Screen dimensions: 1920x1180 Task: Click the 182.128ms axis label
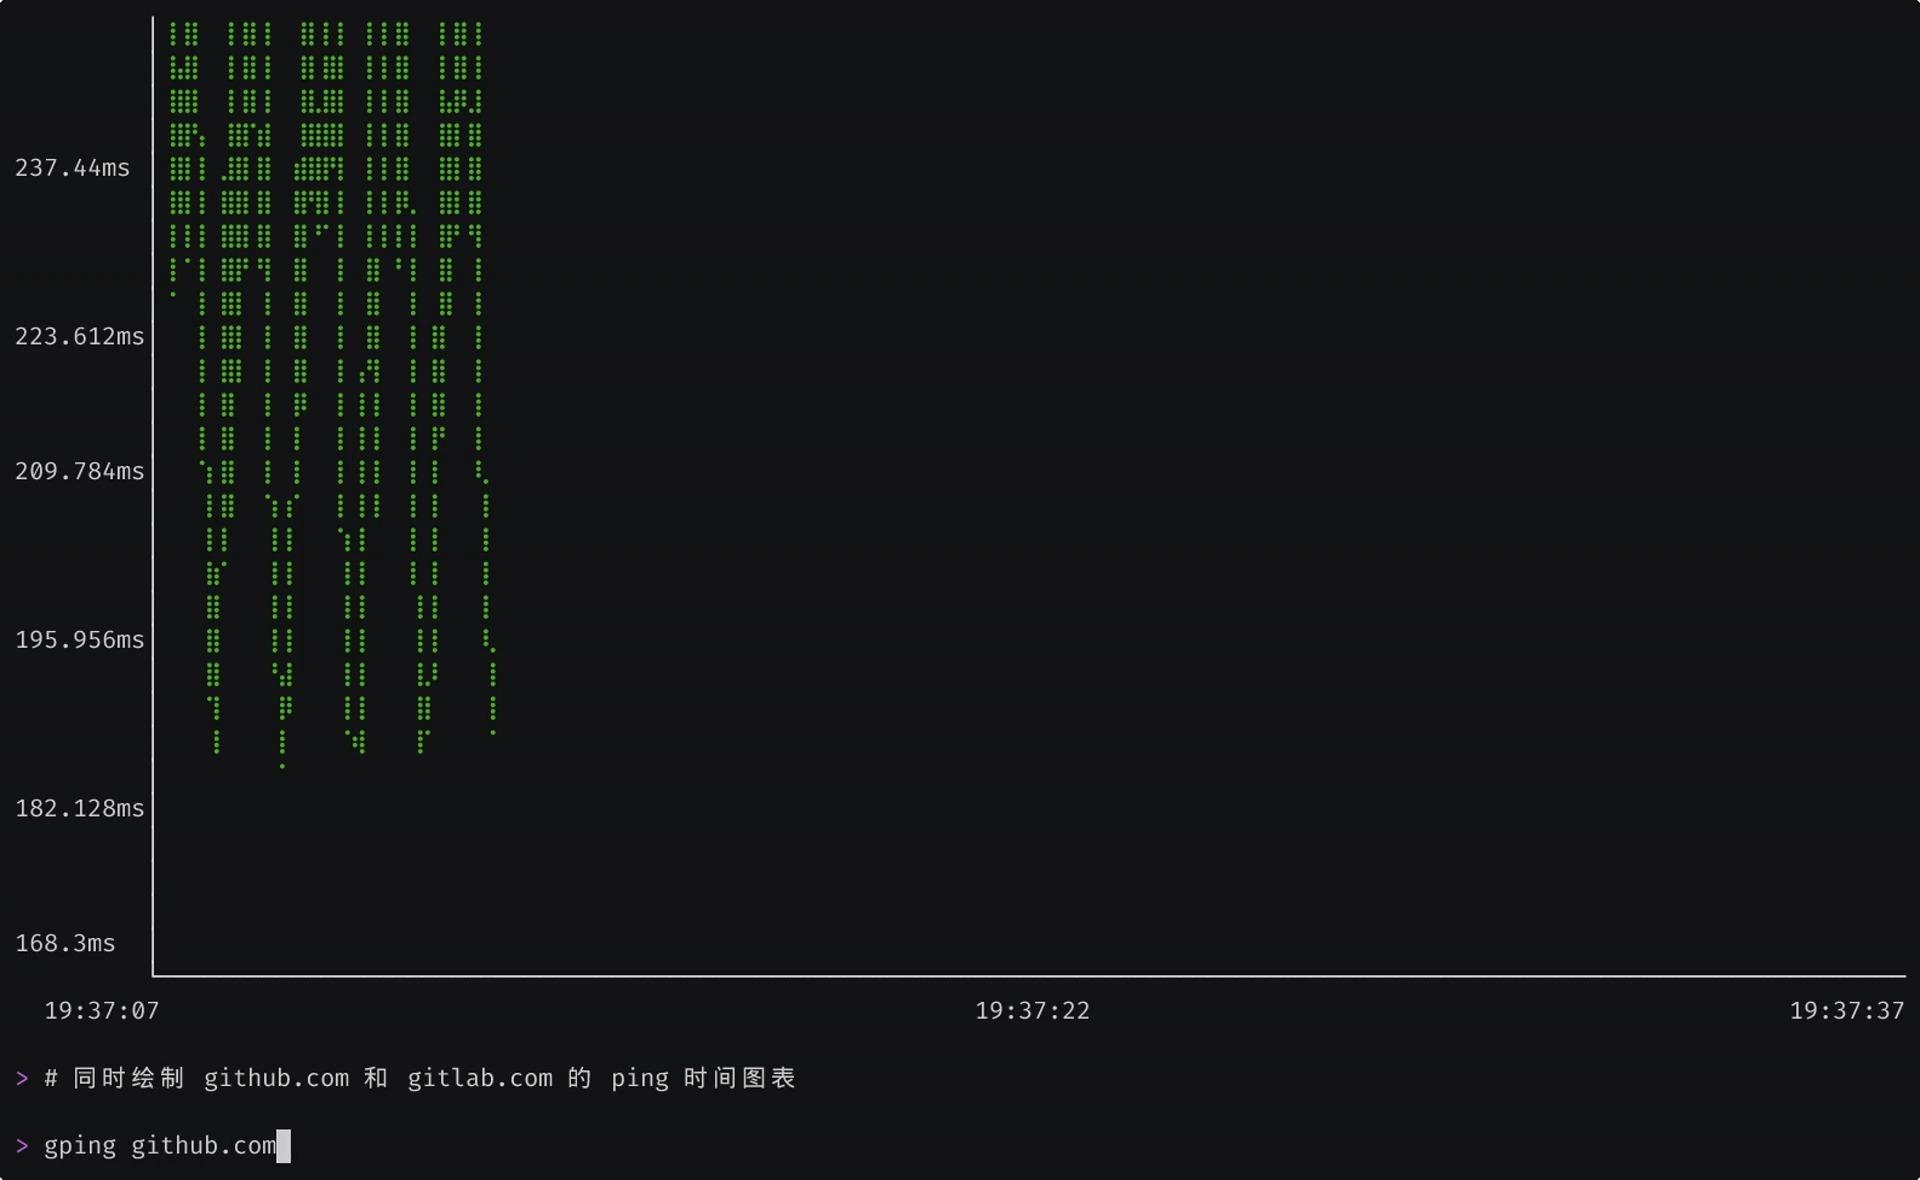coord(79,808)
